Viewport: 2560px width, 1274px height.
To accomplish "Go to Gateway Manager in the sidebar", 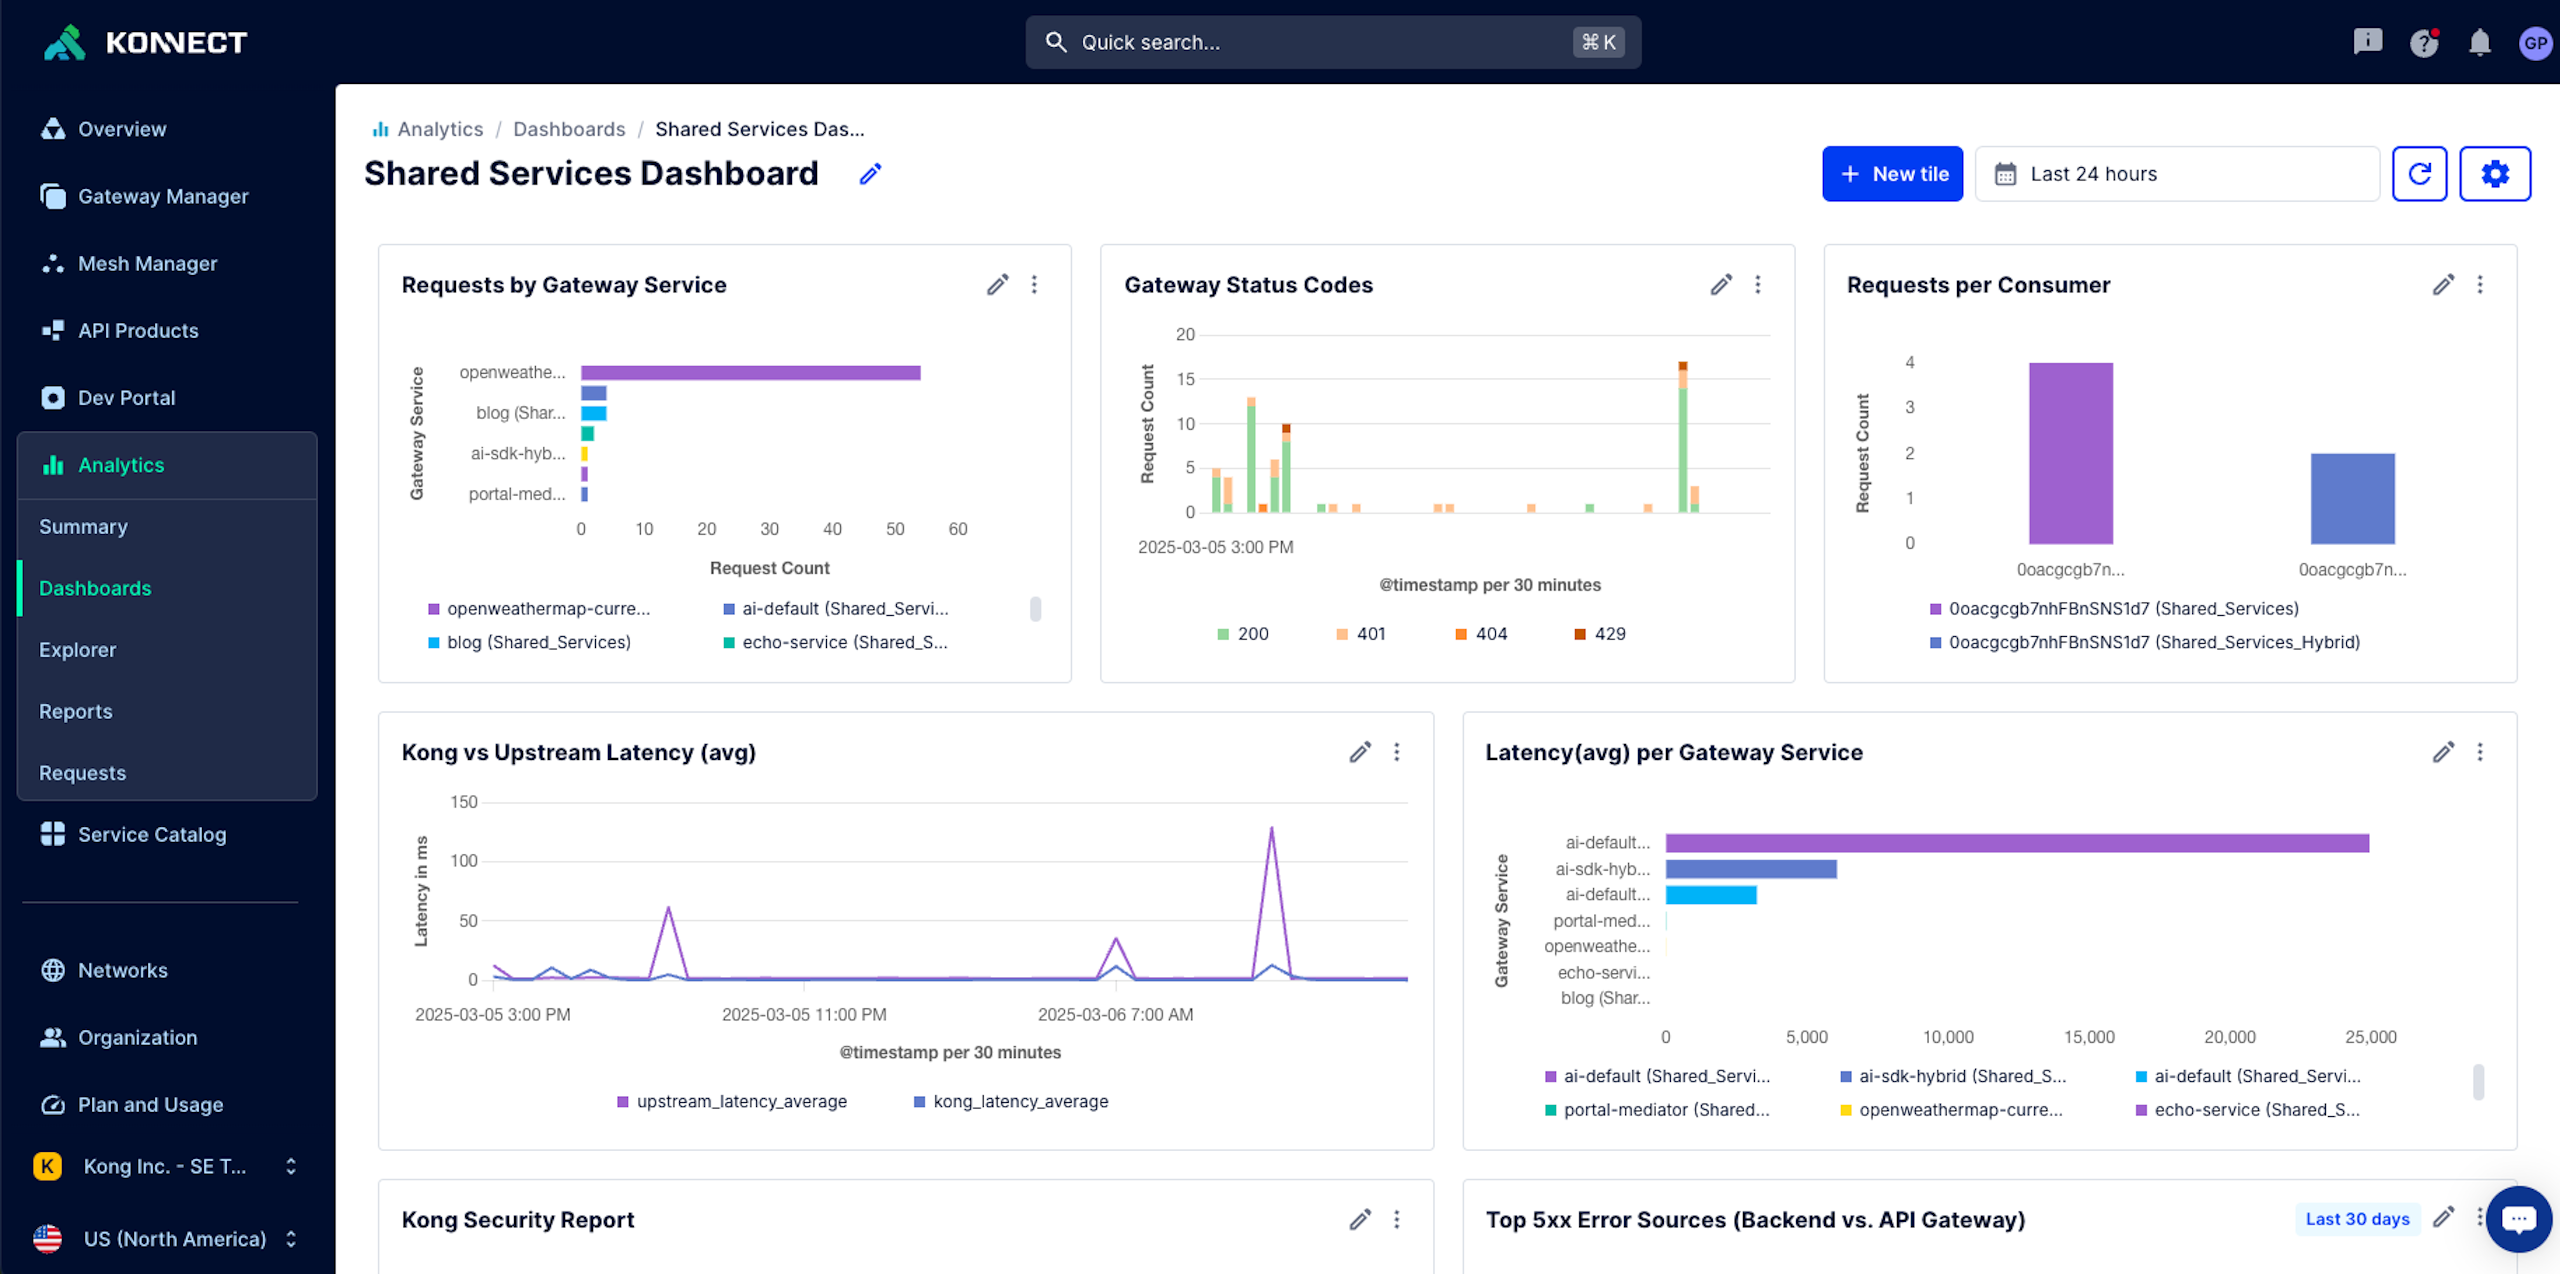I will (x=163, y=196).
